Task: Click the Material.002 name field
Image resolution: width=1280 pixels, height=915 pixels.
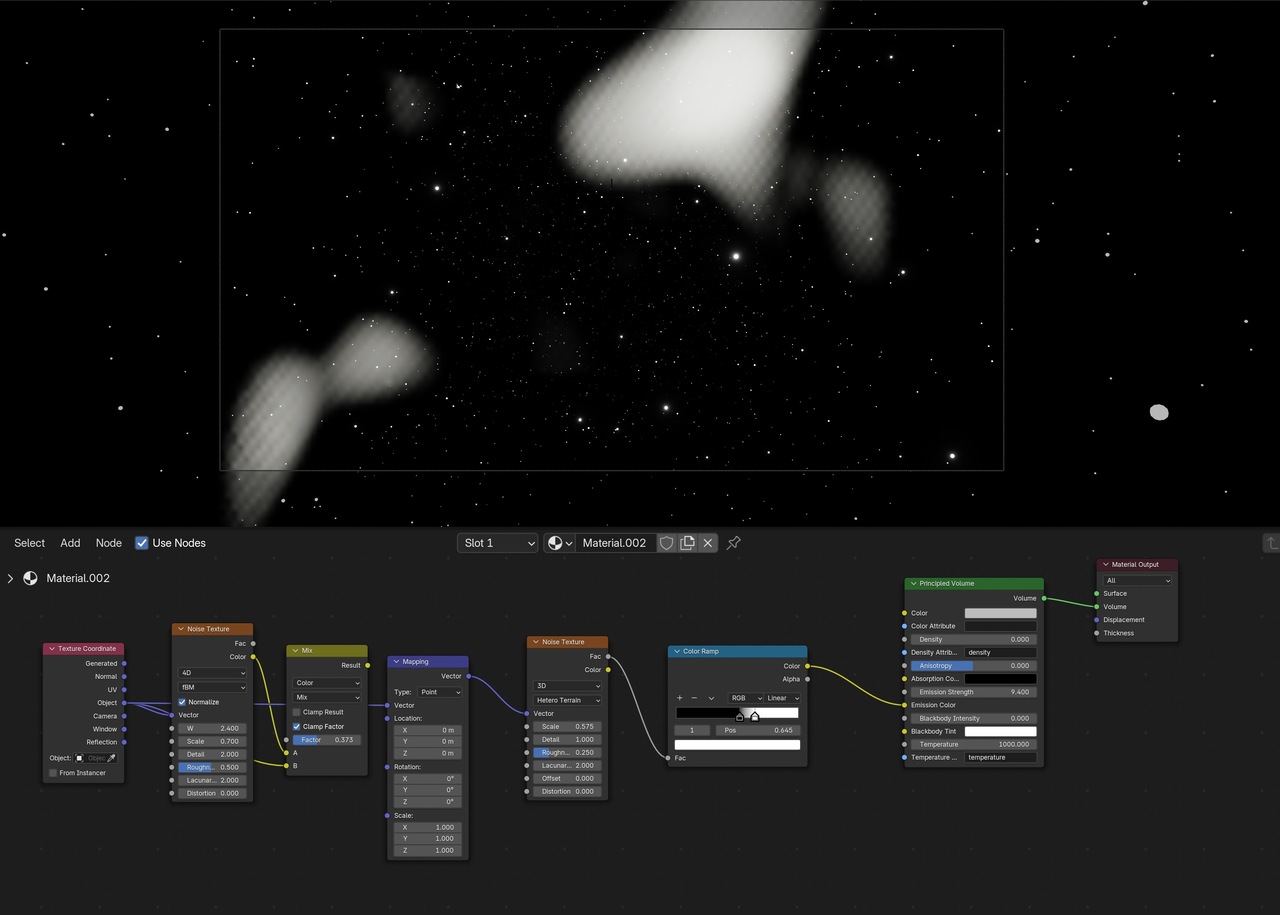Action: click(x=615, y=543)
